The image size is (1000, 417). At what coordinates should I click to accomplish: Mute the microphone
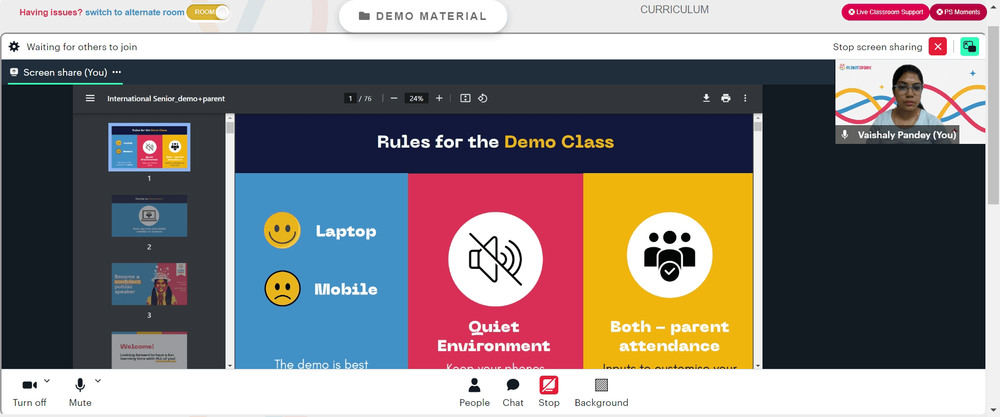(x=80, y=392)
